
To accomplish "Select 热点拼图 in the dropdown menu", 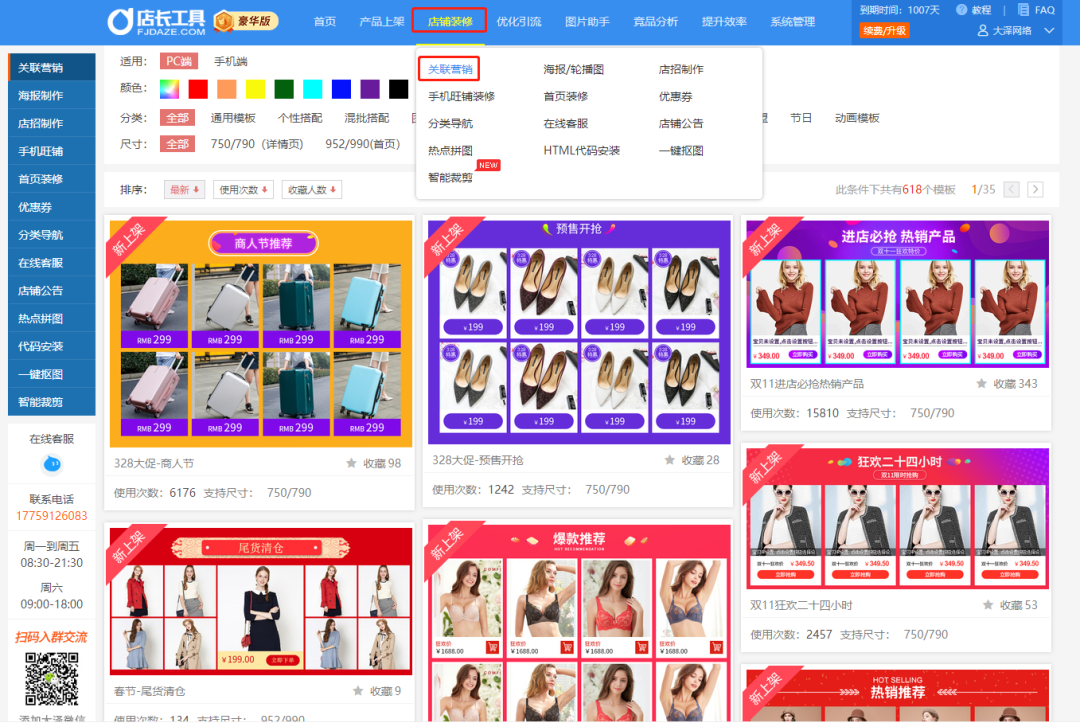I will (x=450, y=150).
